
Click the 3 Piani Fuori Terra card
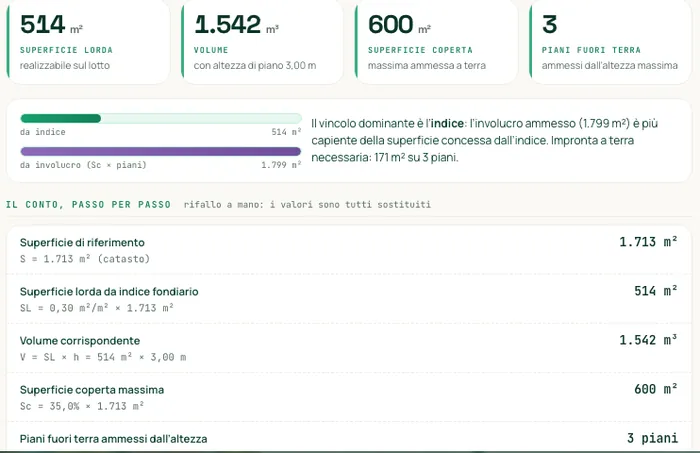tap(610, 42)
